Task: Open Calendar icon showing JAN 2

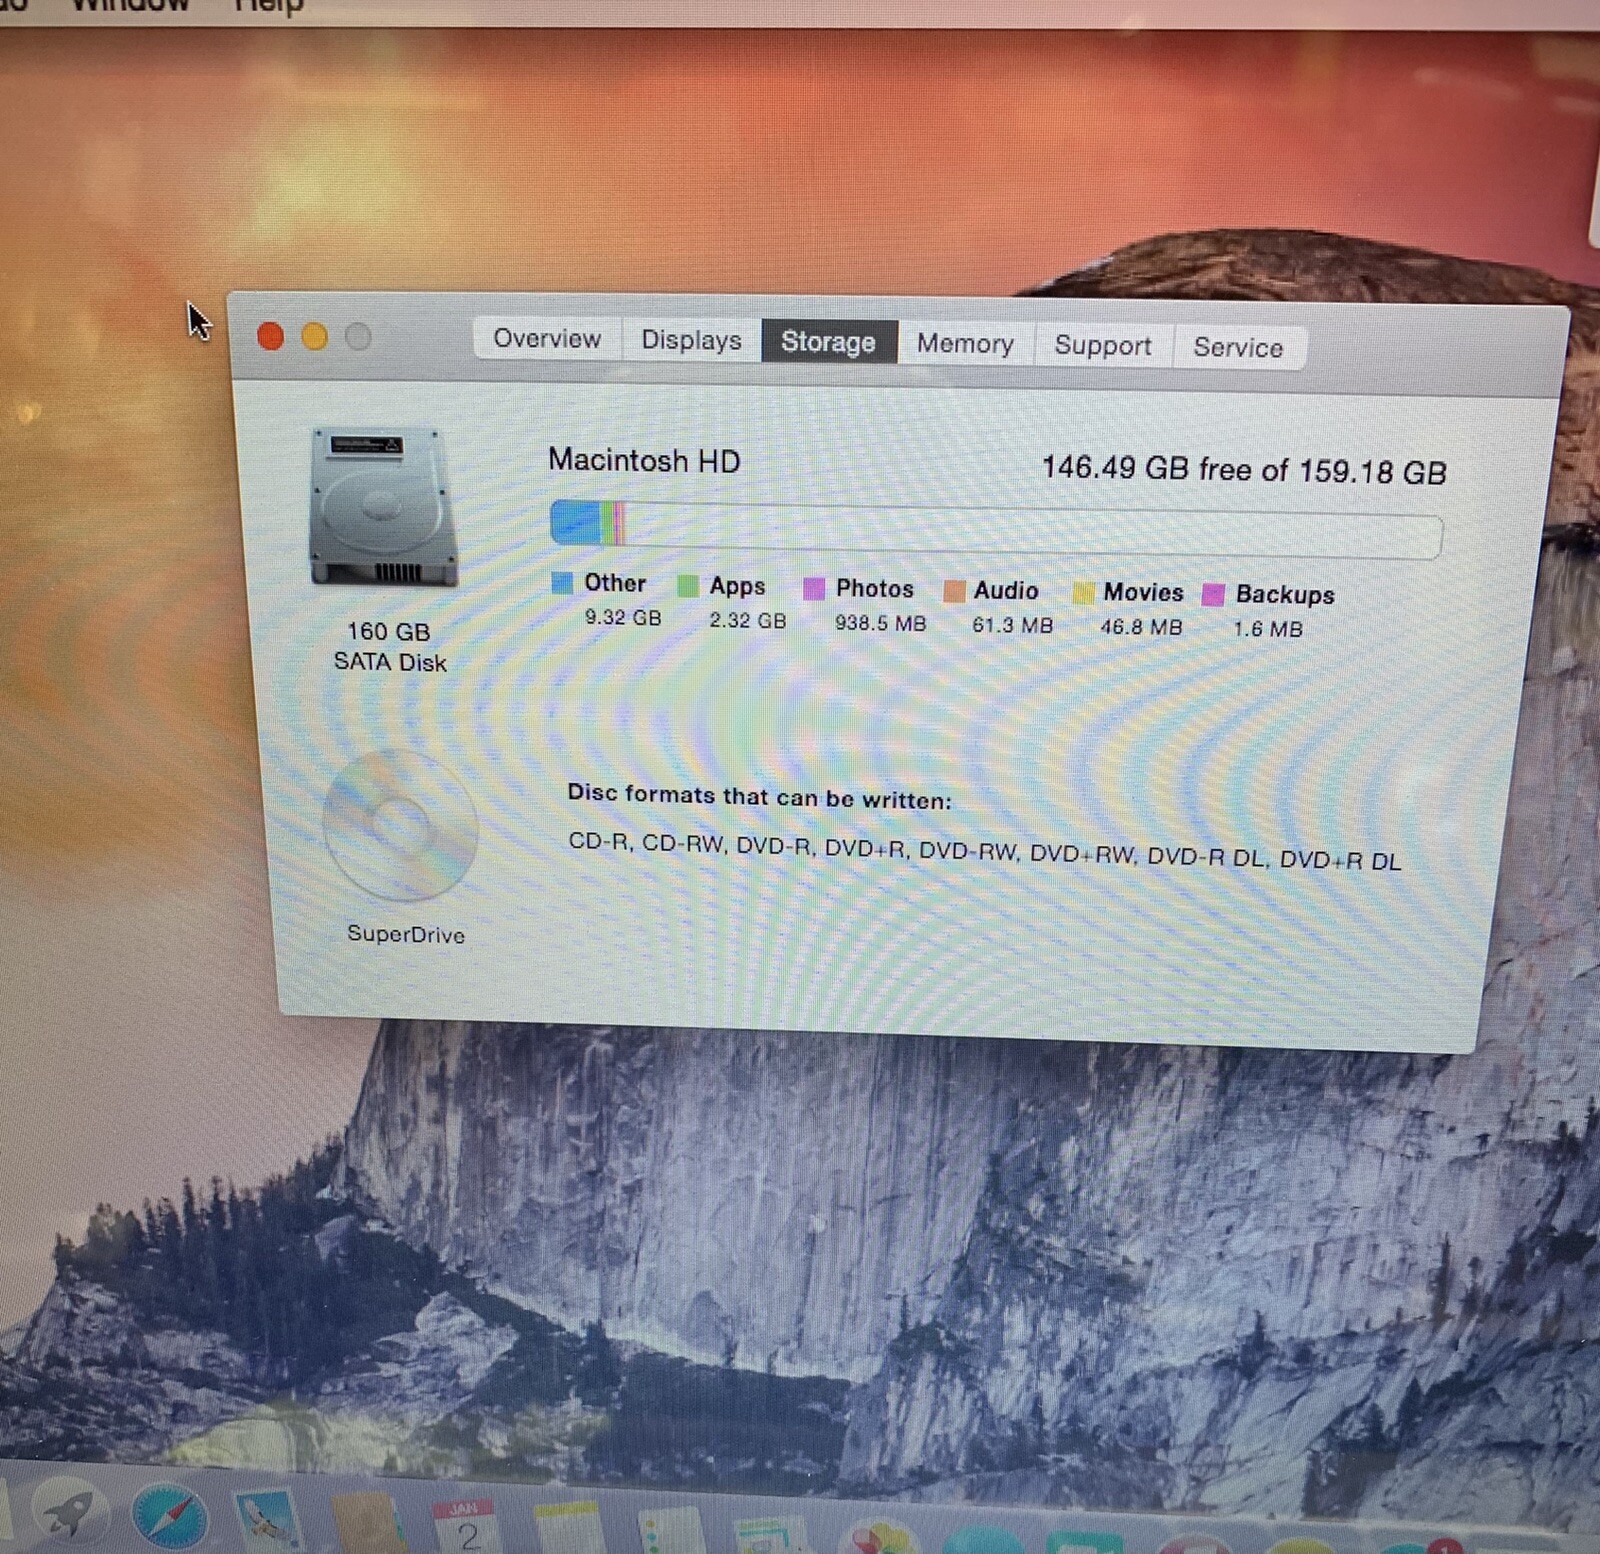Action: (x=467, y=1526)
